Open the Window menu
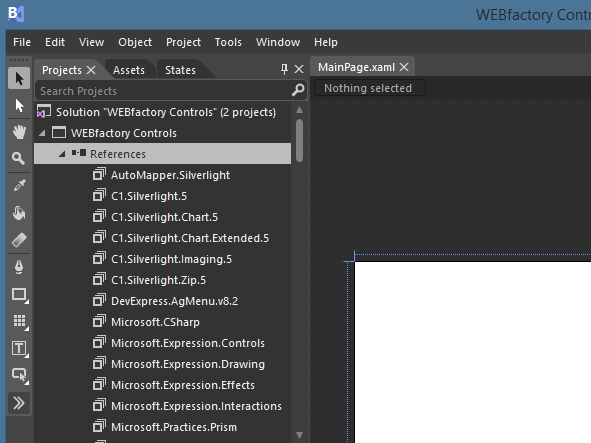The image size is (591, 443). [x=278, y=42]
